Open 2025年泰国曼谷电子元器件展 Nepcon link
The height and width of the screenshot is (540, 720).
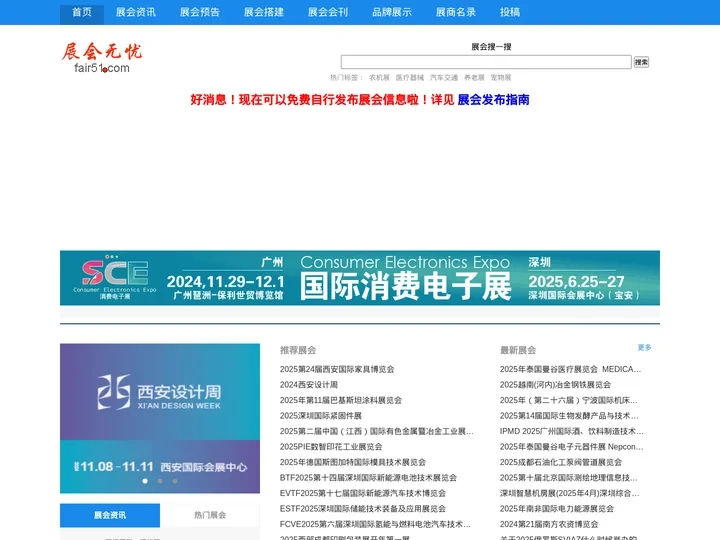click(x=571, y=447)
